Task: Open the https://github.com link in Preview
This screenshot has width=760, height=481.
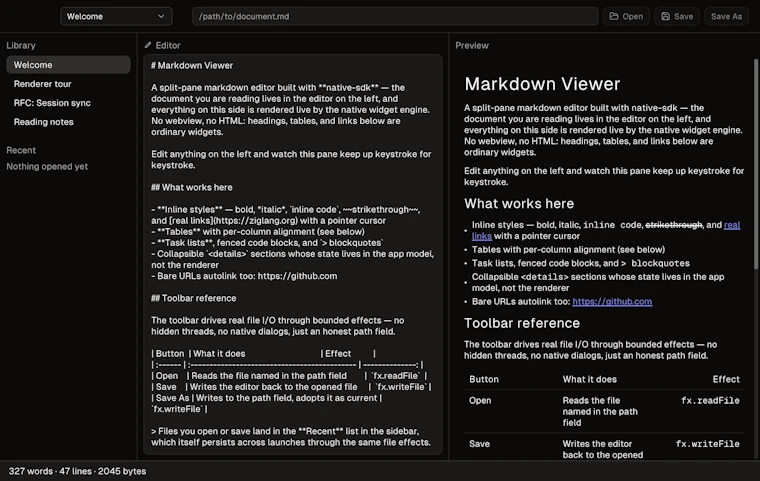Action: tap(612, 302)
